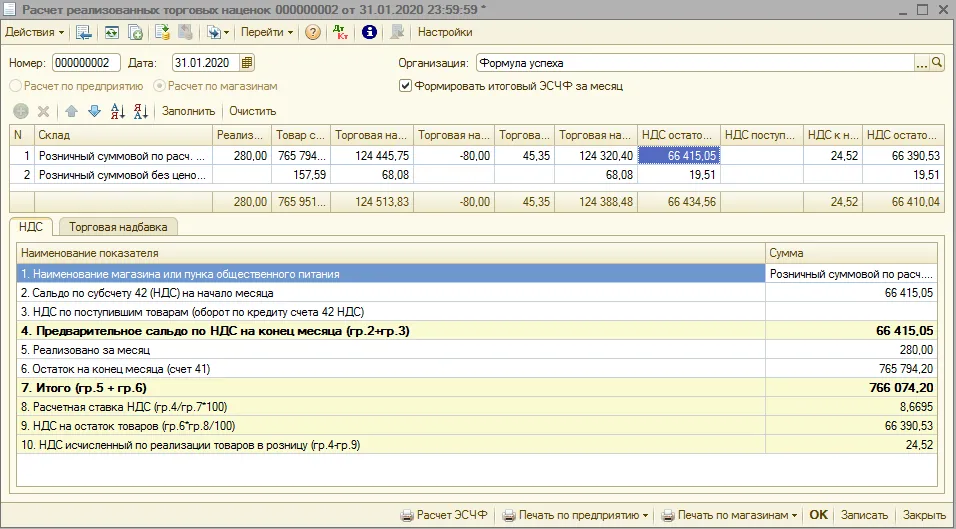Move row down with blue arrow icon
Screen dimensions: 956x529
[x=94, y=111]
